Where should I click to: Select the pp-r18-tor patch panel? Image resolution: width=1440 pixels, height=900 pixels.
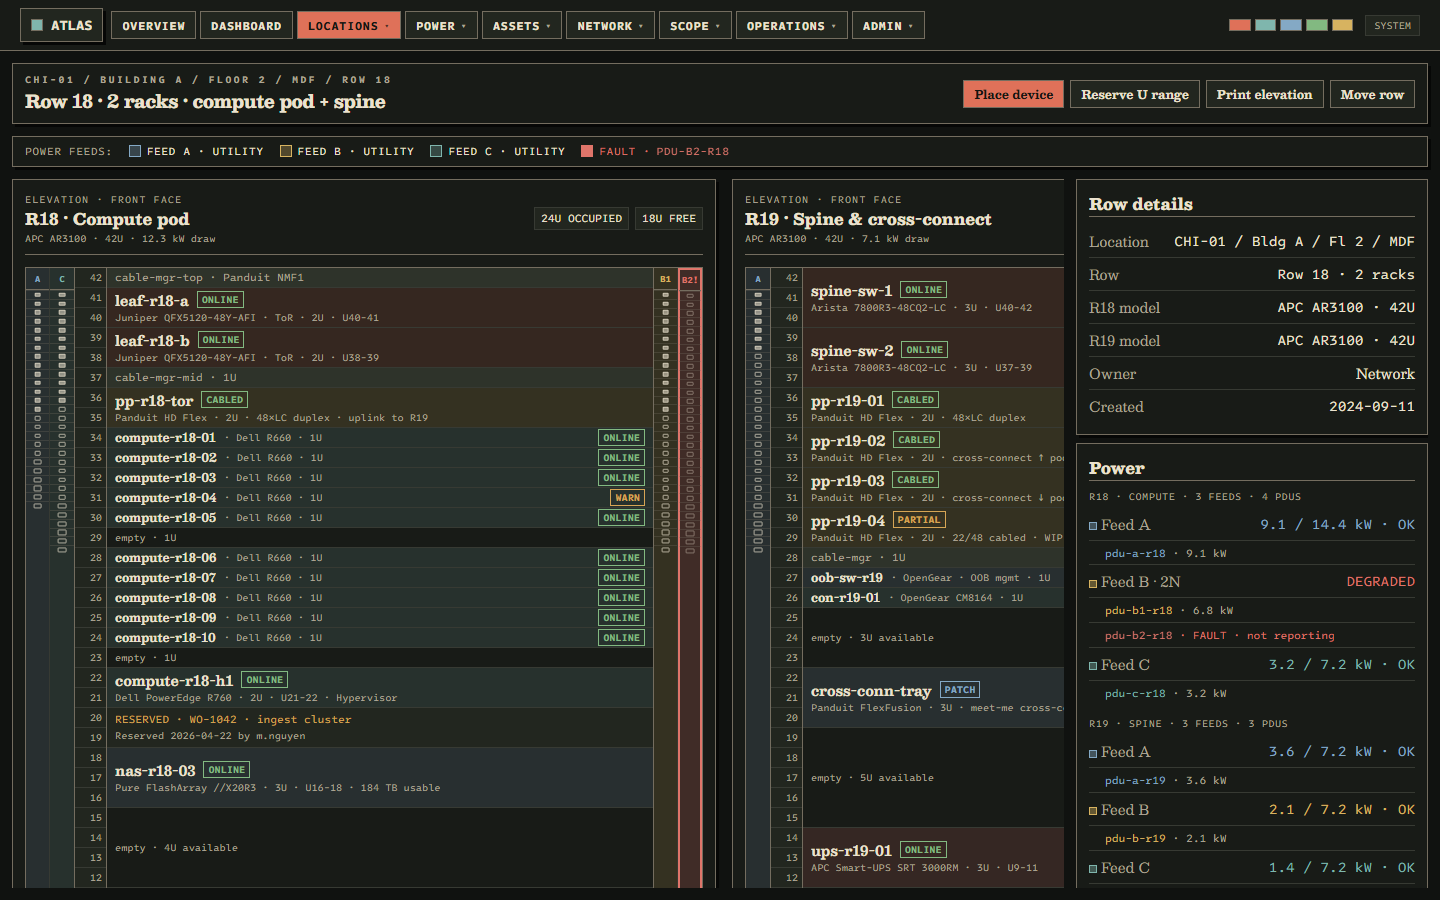pyautogui.click(x=379, y=408)
